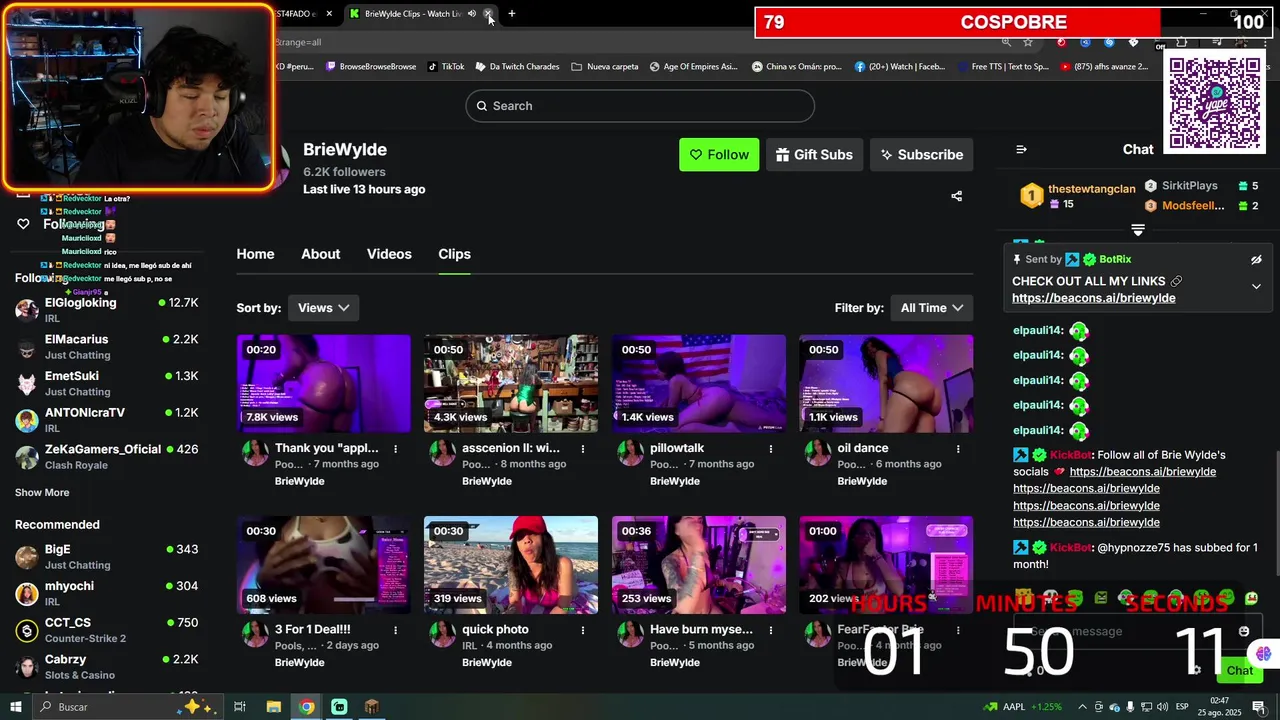Screen dimensions: 1280x720
Task: Click the share icon below Subscribe
Action: pyautogui.click(x=956, y=196)
